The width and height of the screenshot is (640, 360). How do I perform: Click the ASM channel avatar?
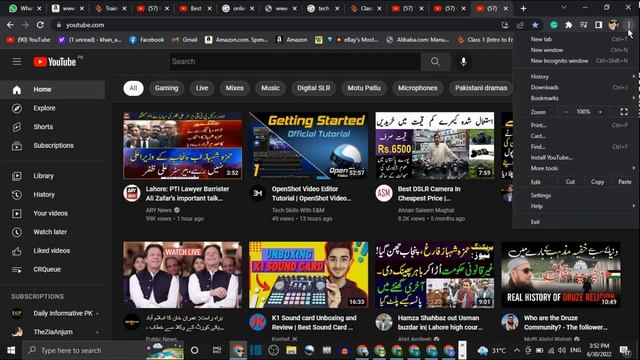[384, 193]
